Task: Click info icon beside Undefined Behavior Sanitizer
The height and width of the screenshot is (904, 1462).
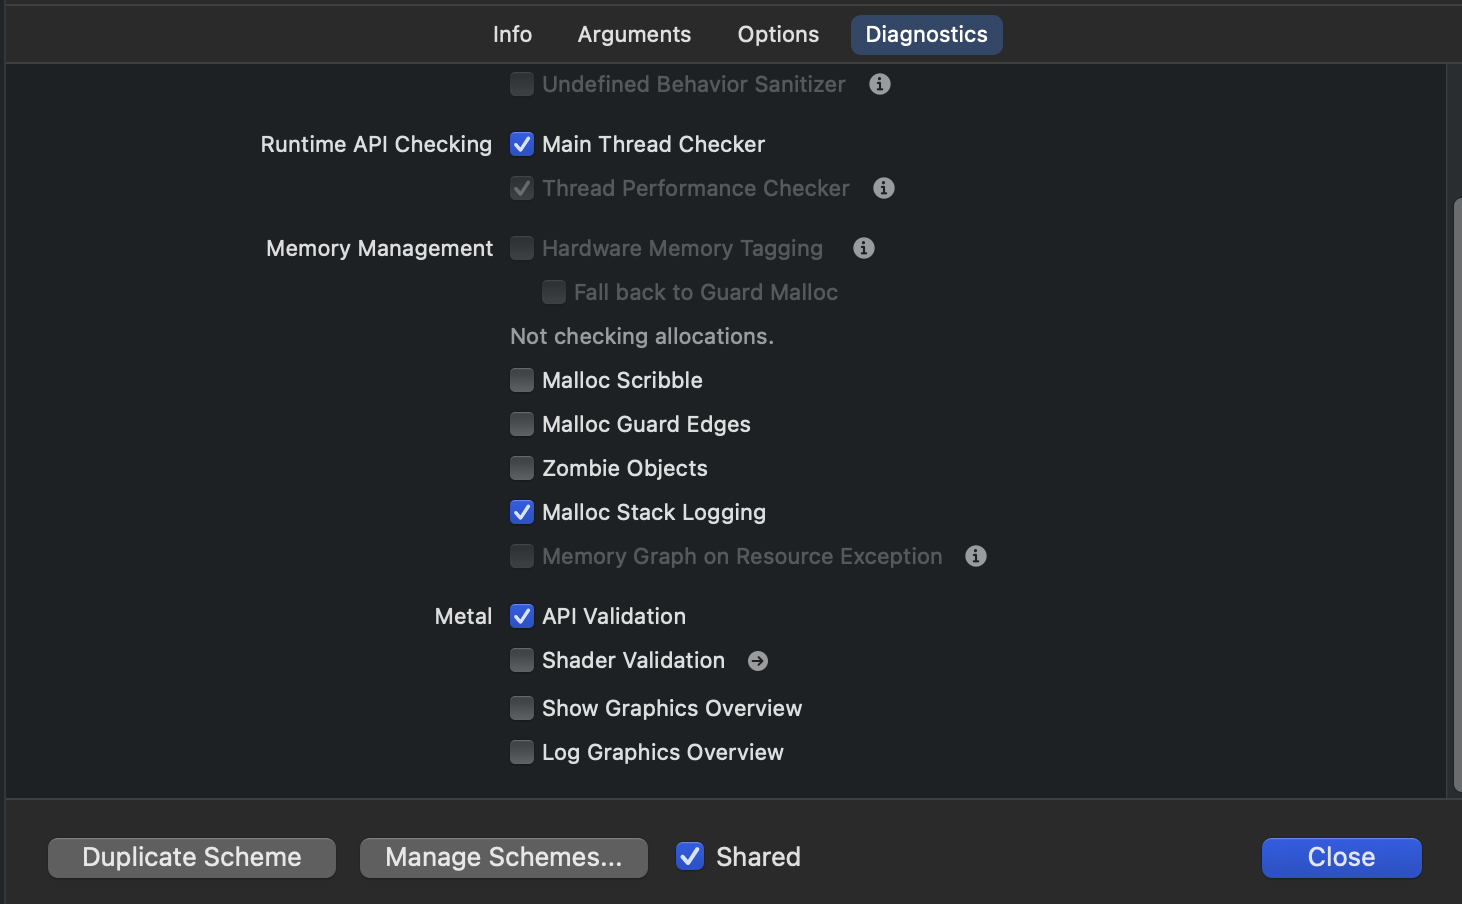Action: (880, 84)
